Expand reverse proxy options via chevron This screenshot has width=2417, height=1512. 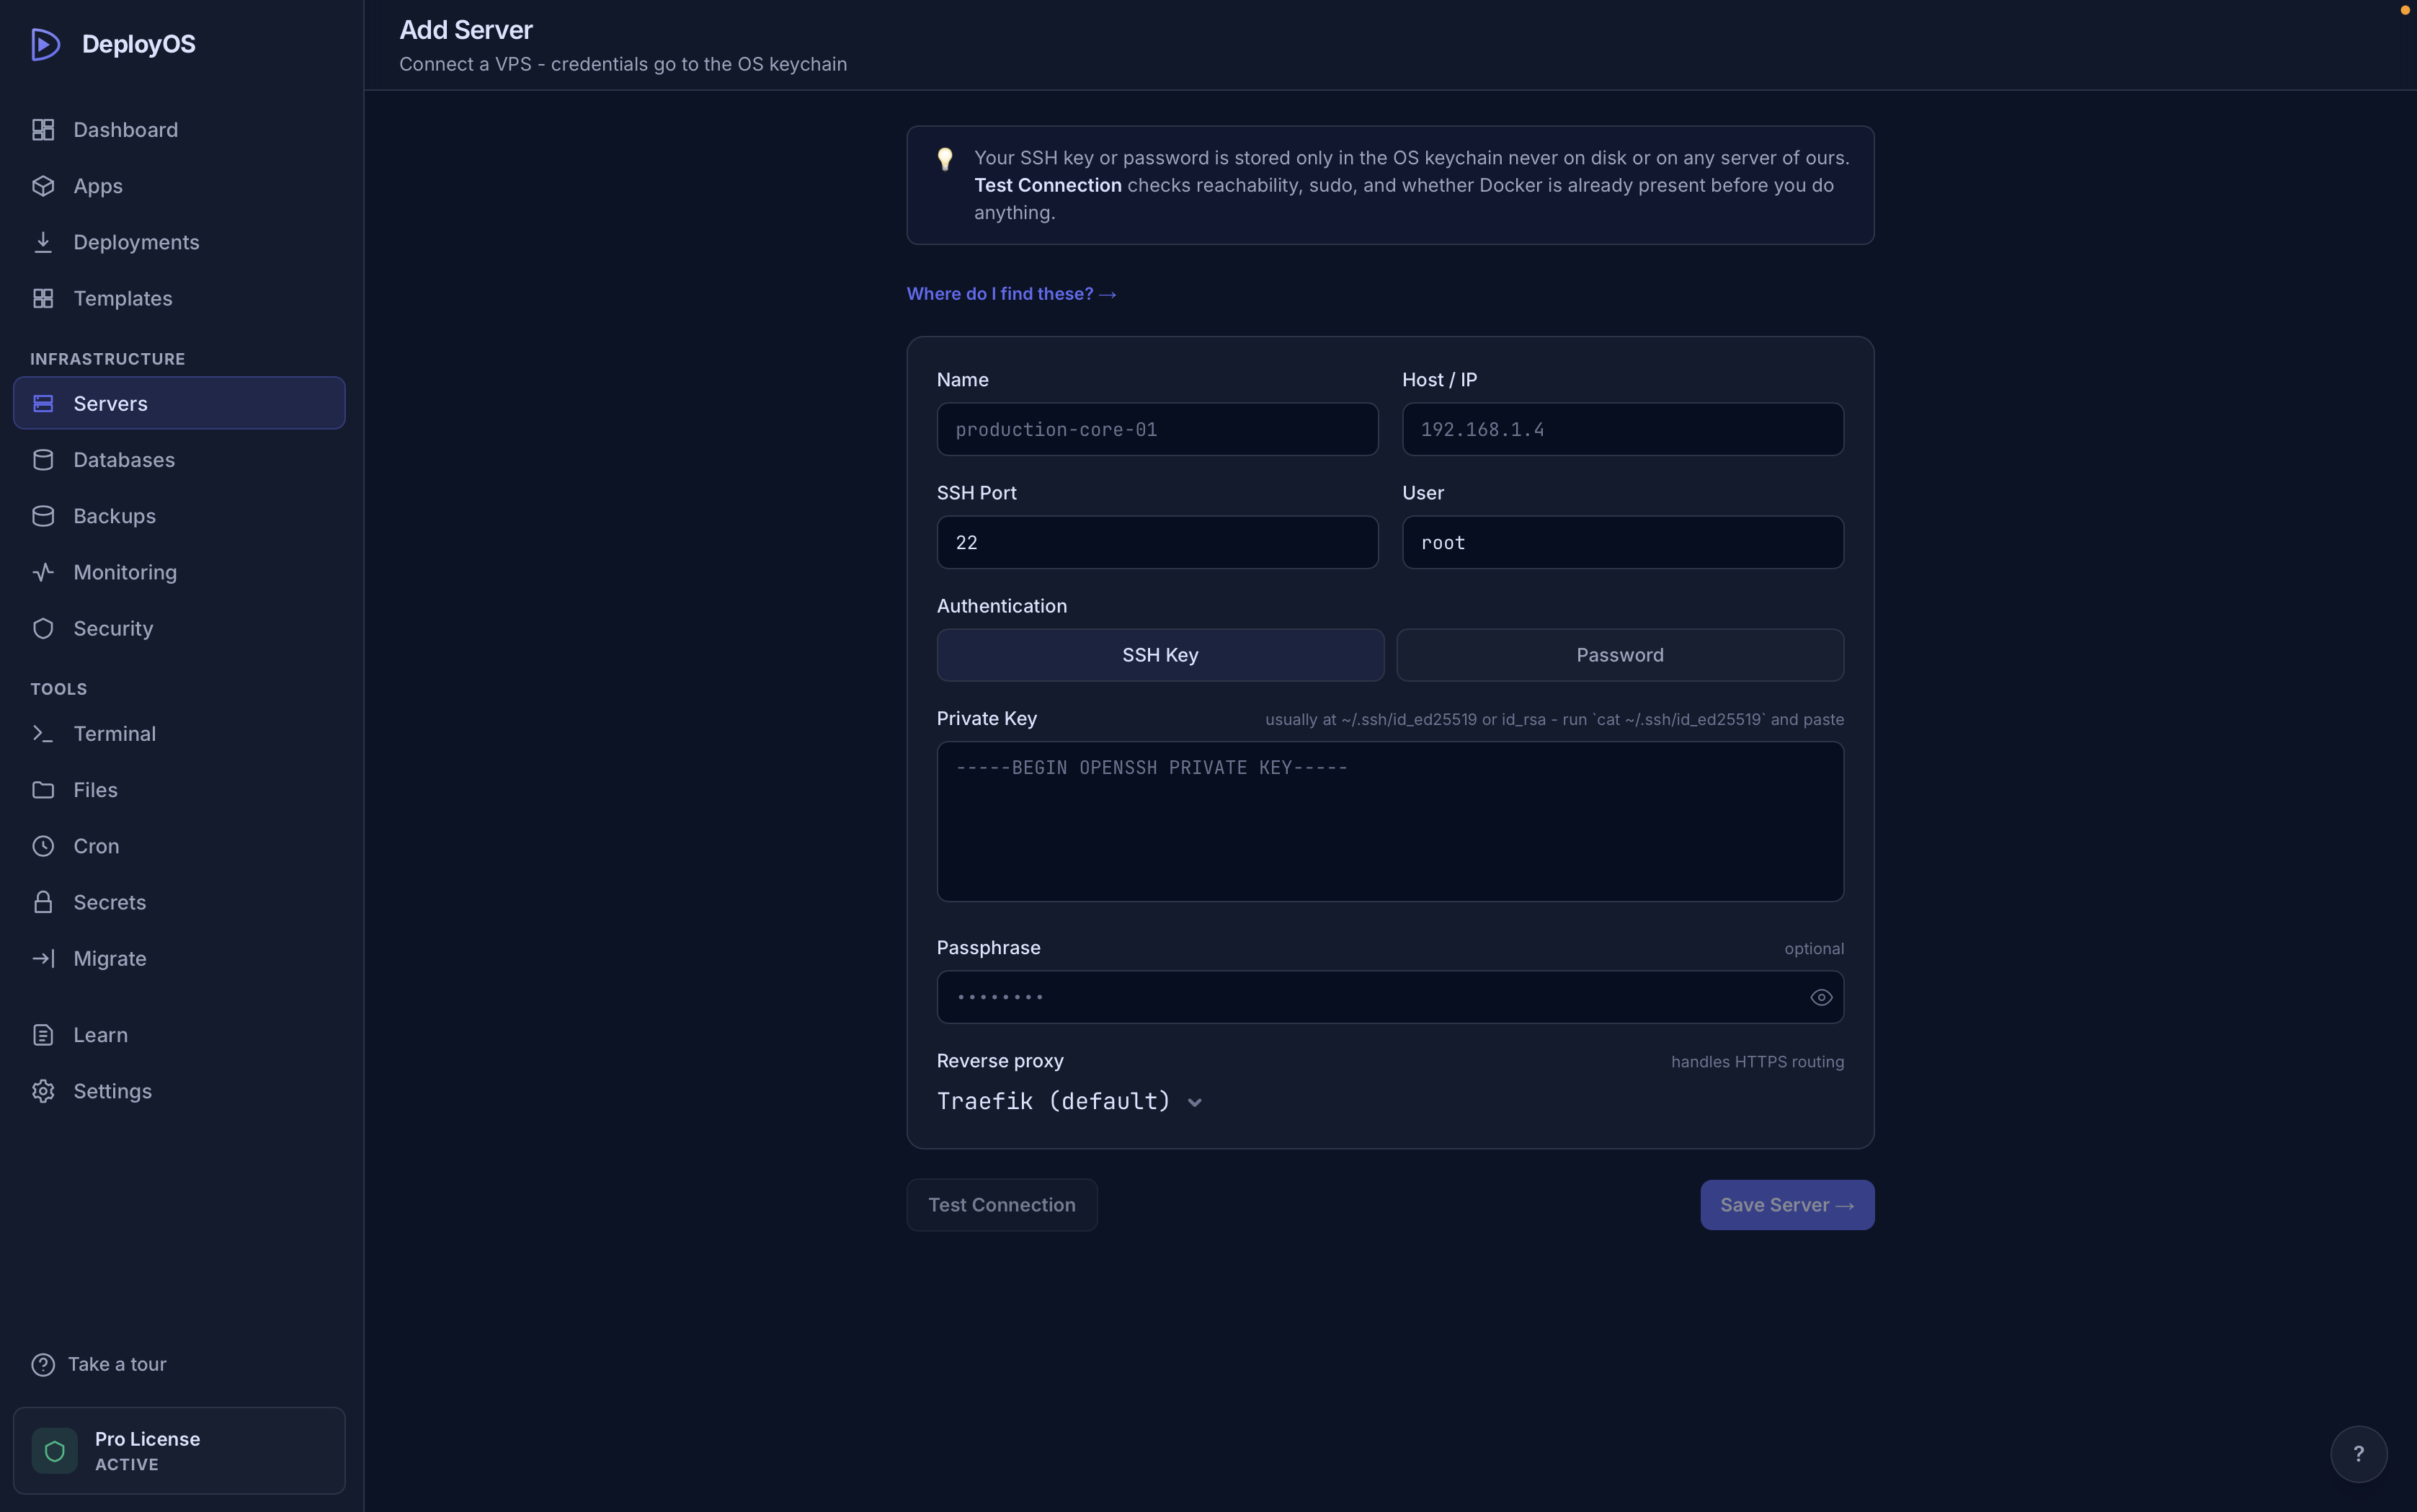click(1194, 1102)
